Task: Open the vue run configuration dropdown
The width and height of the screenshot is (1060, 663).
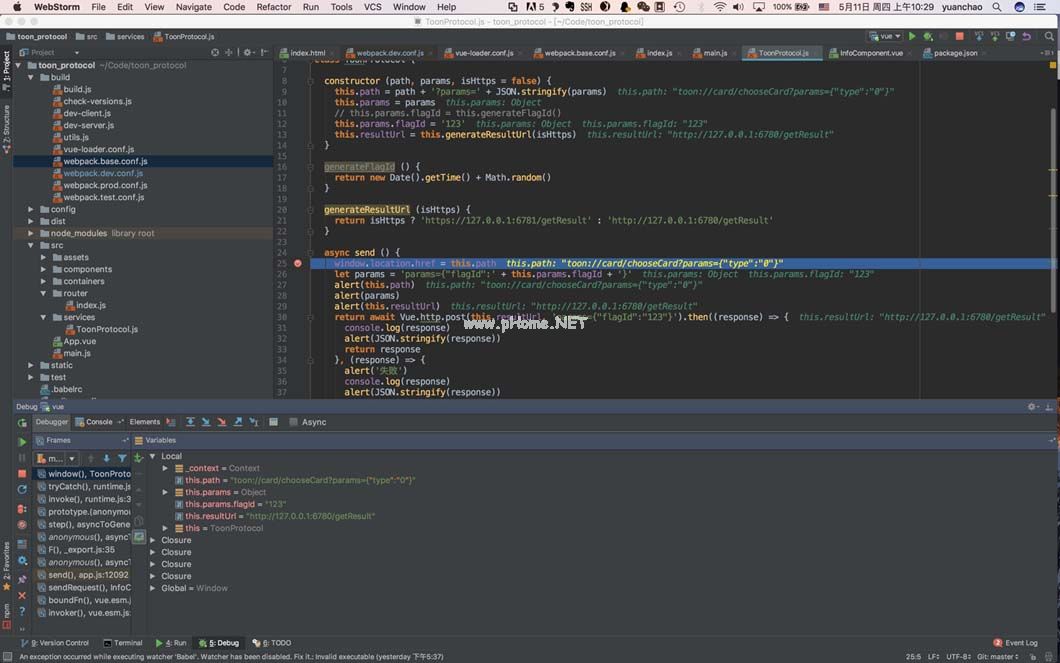Action: [884, 36]
